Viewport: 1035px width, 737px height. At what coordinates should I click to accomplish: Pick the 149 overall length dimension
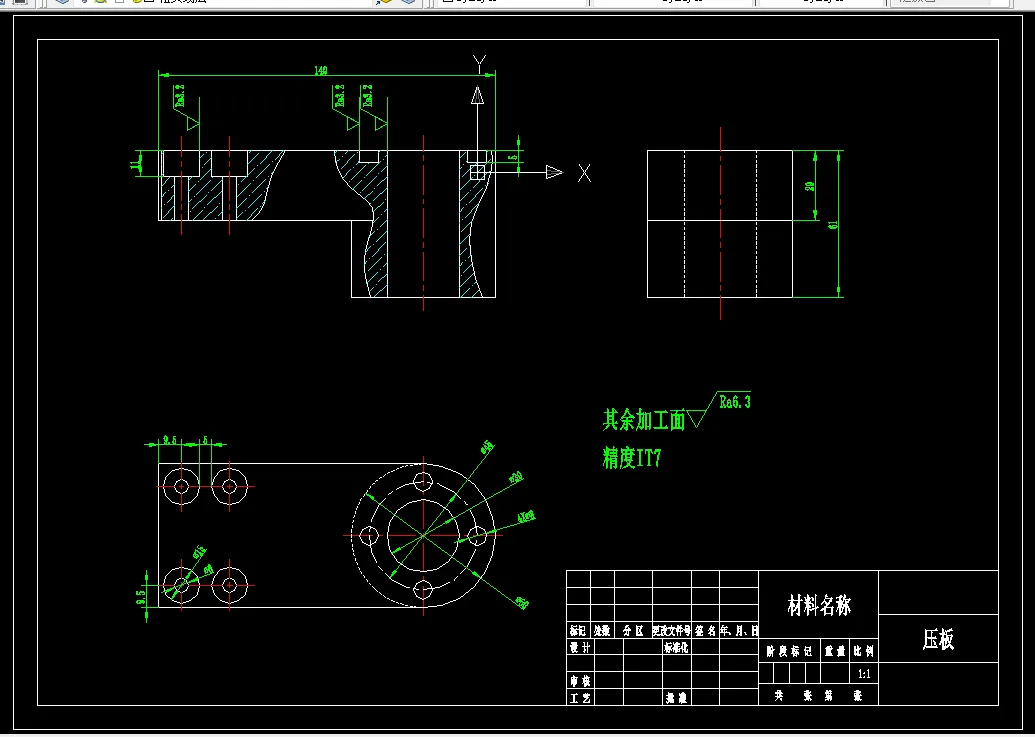tap(321, 71)
